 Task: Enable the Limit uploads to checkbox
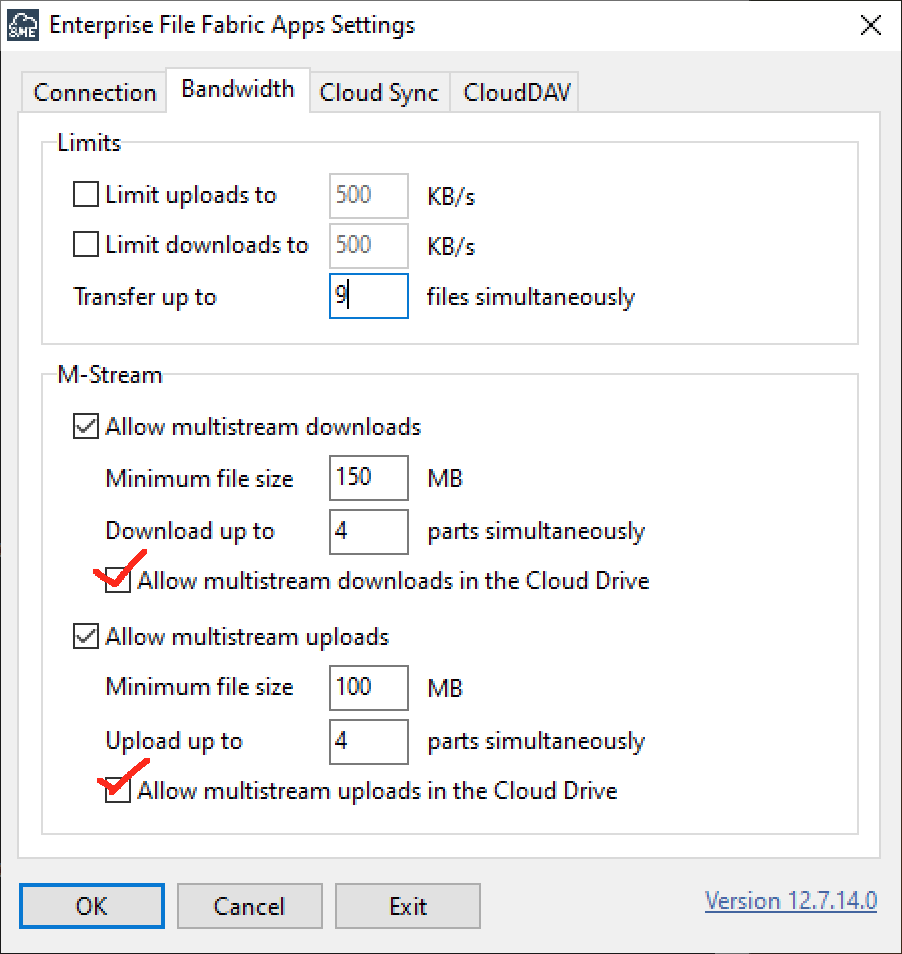87,195
